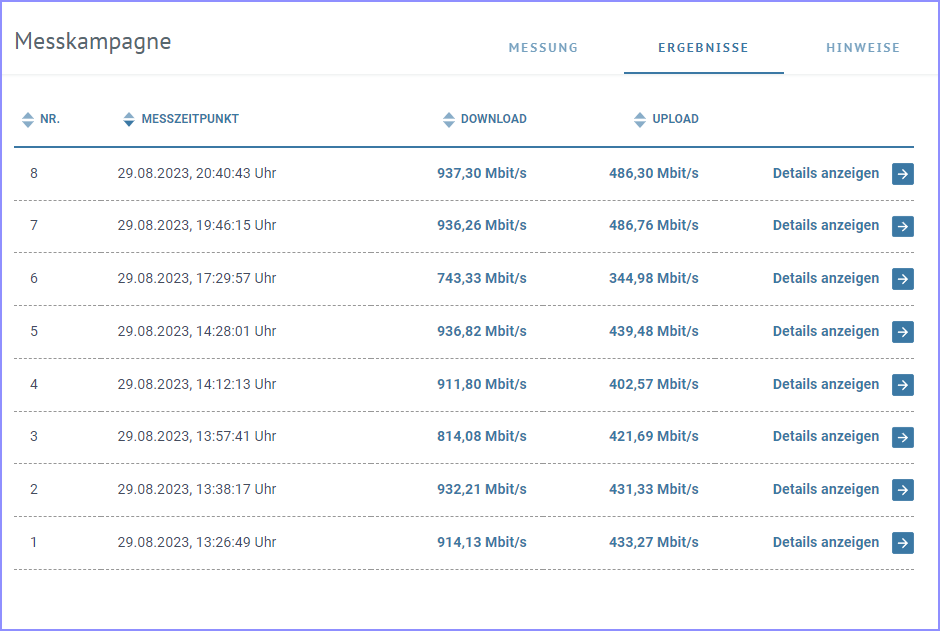
Task: Click Details anzeigen for 937,30 Mbit/s row
Action: (825, 173)
